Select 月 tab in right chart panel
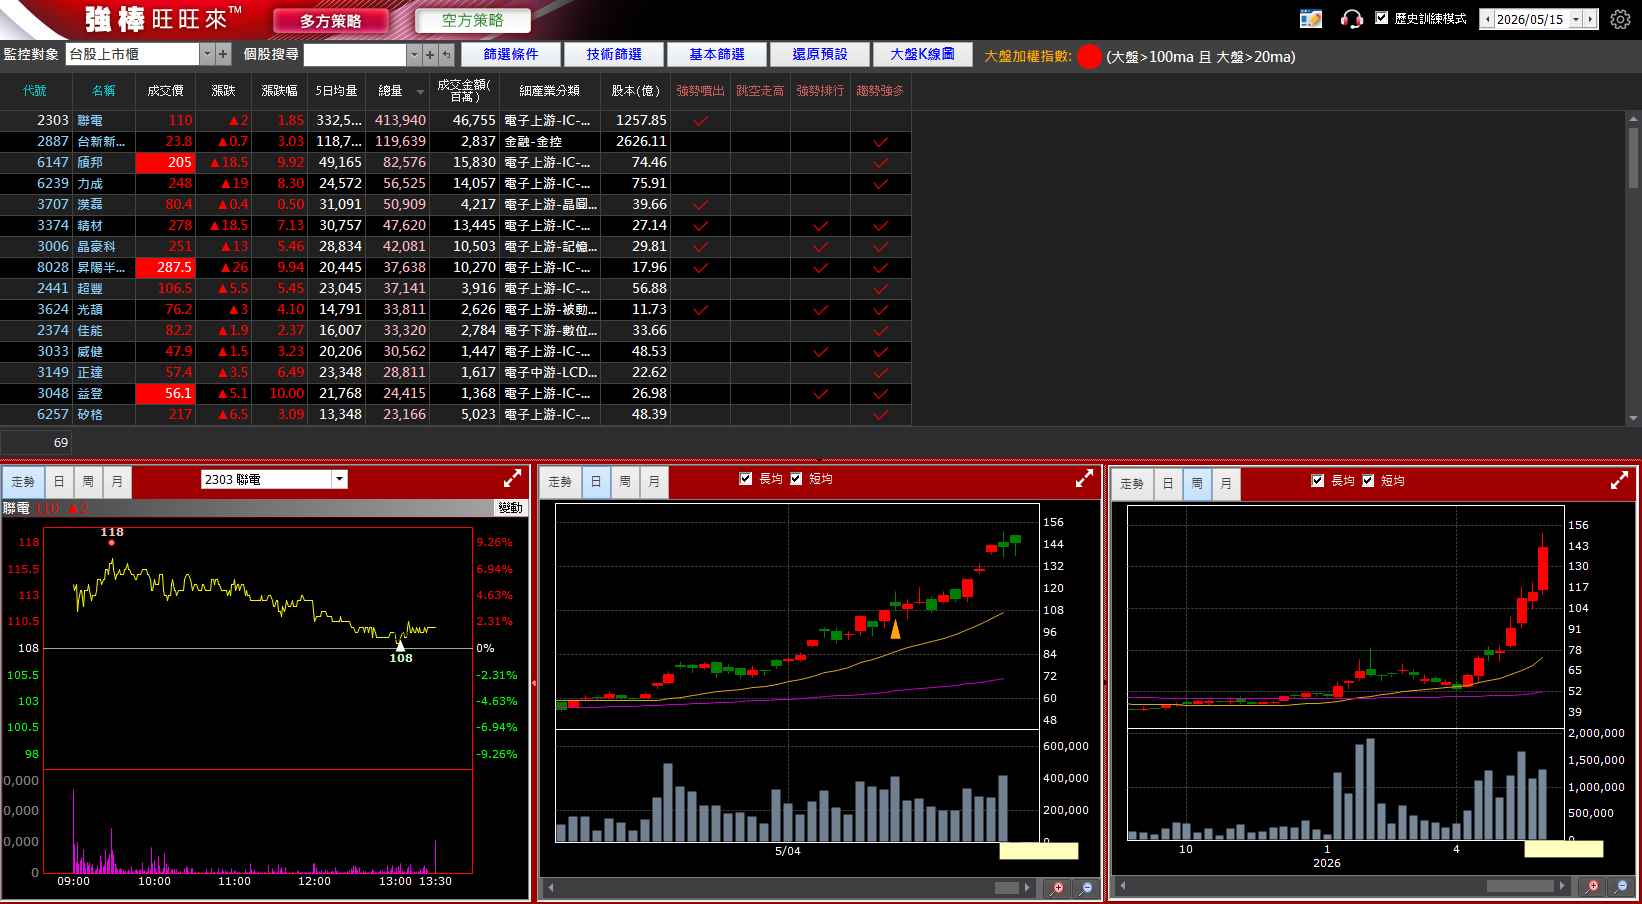The image size is (1642, 904). [1226, 484]
